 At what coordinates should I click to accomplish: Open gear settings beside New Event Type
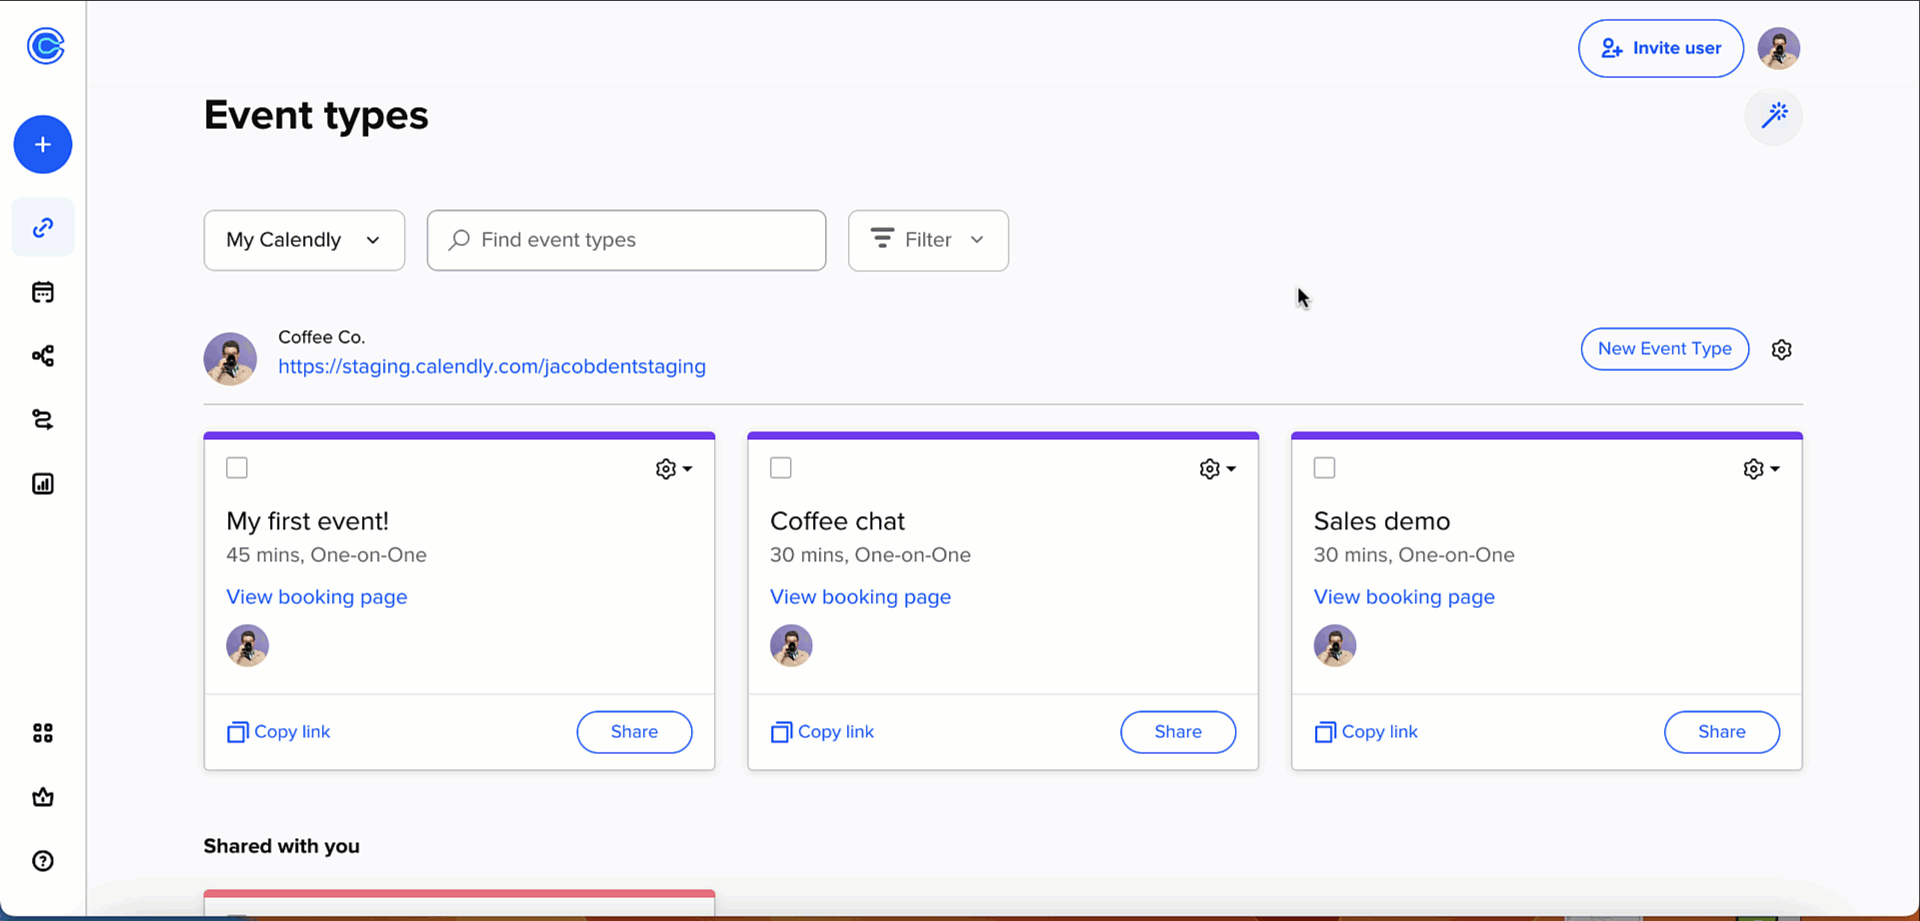point(1782,350)
